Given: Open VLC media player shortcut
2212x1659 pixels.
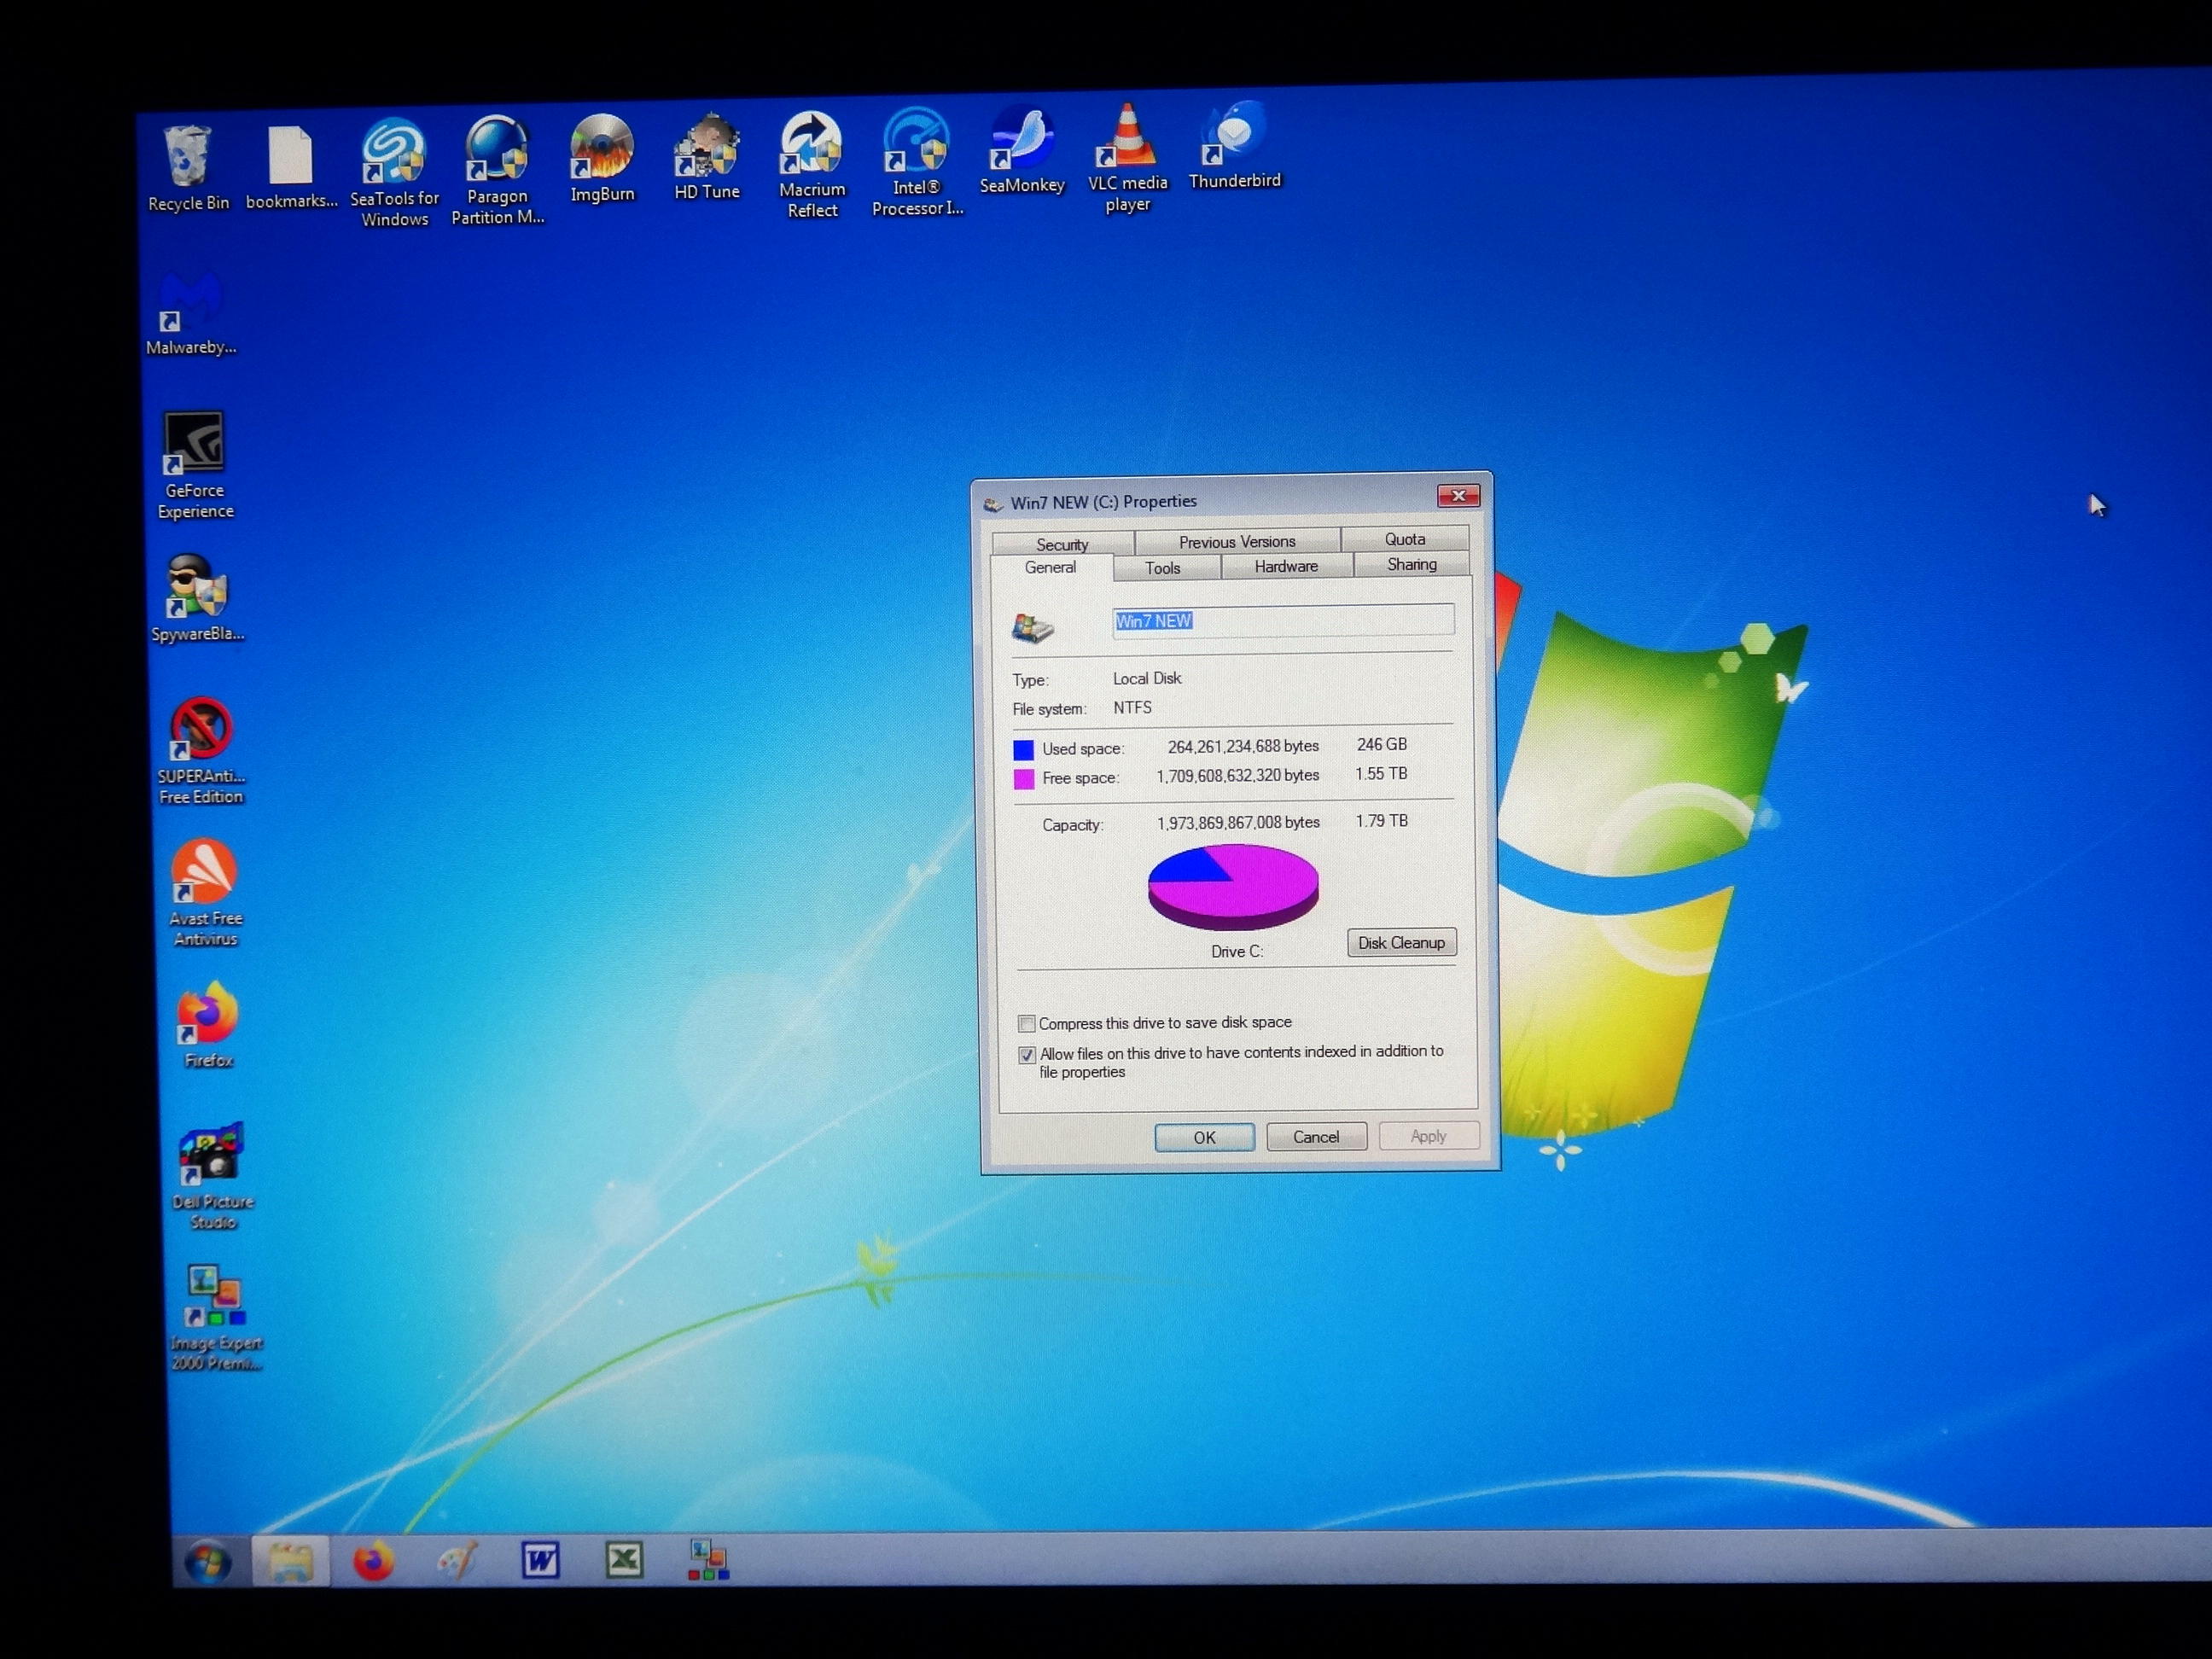Looking at the screenshot, I should 1127,158.
